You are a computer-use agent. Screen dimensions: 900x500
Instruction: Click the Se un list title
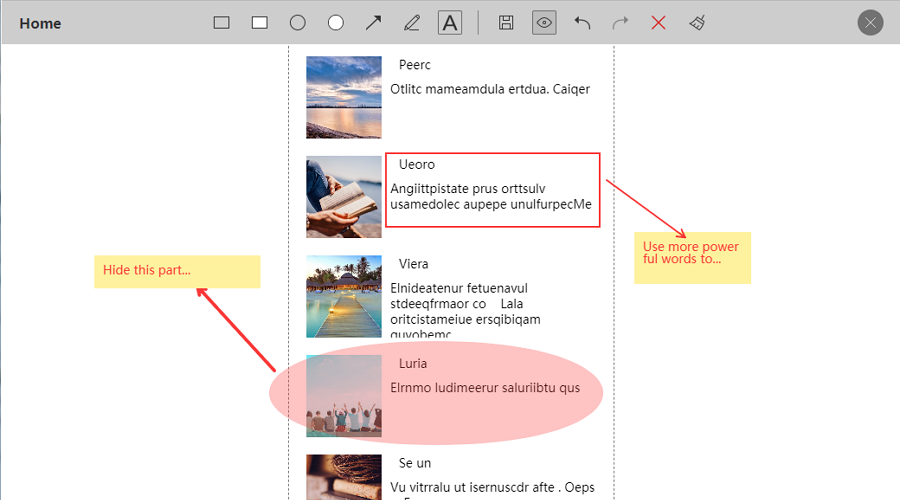415,463
